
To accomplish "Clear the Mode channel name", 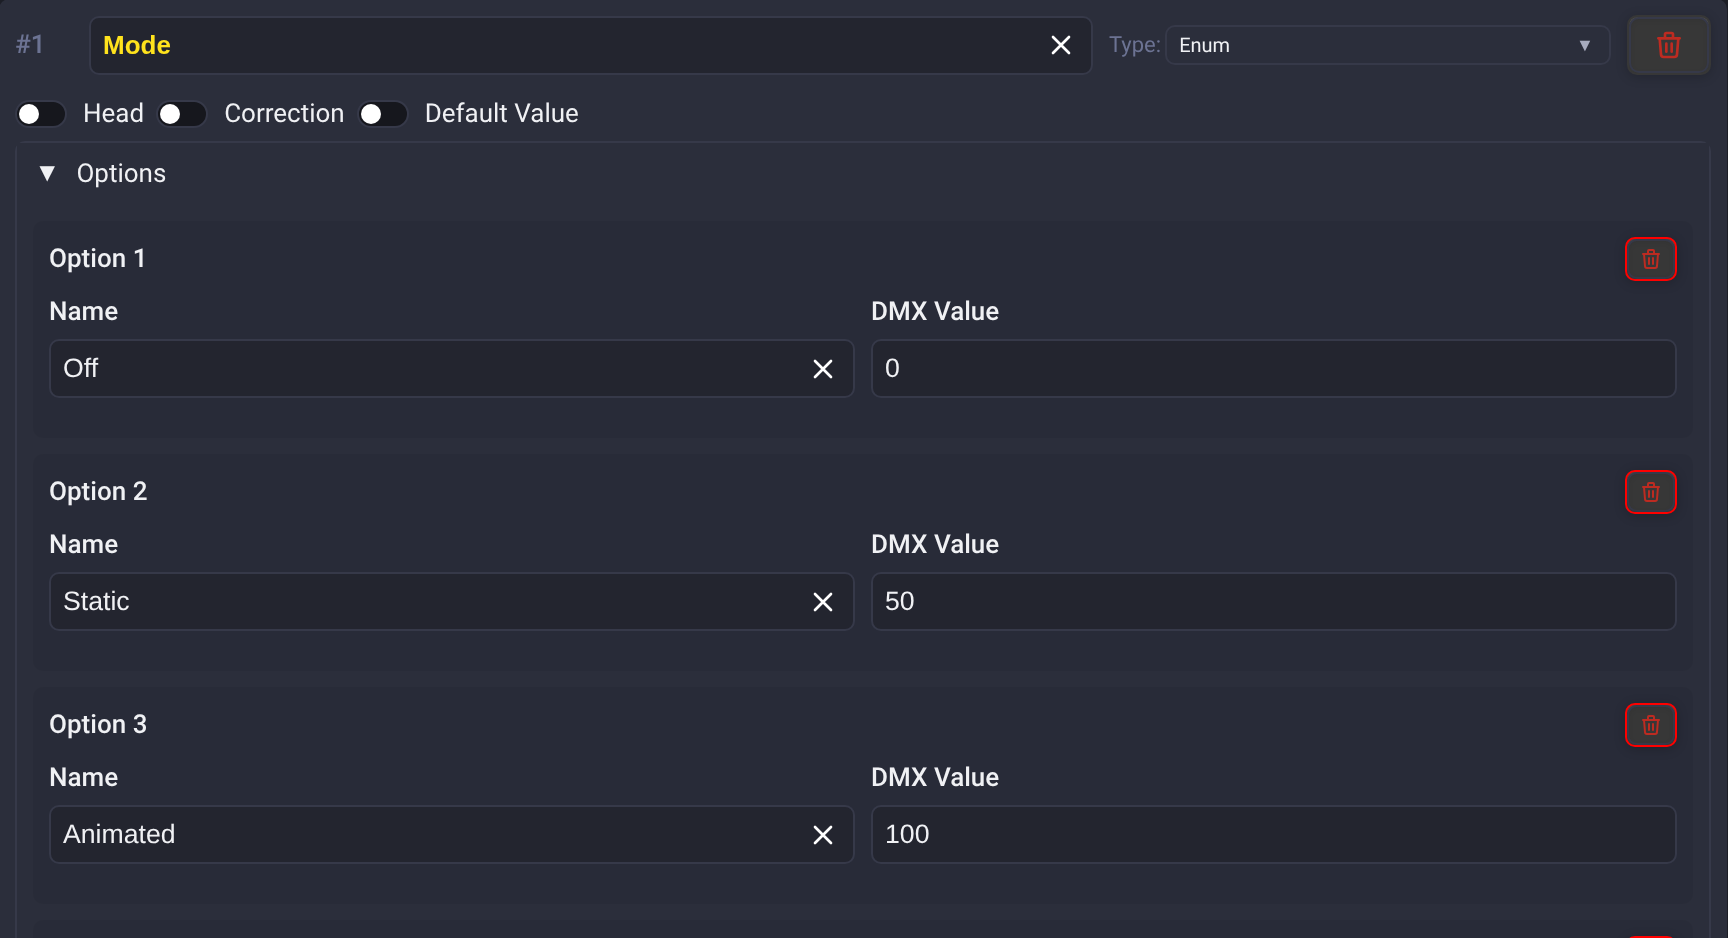I will tap(1061, 45).
